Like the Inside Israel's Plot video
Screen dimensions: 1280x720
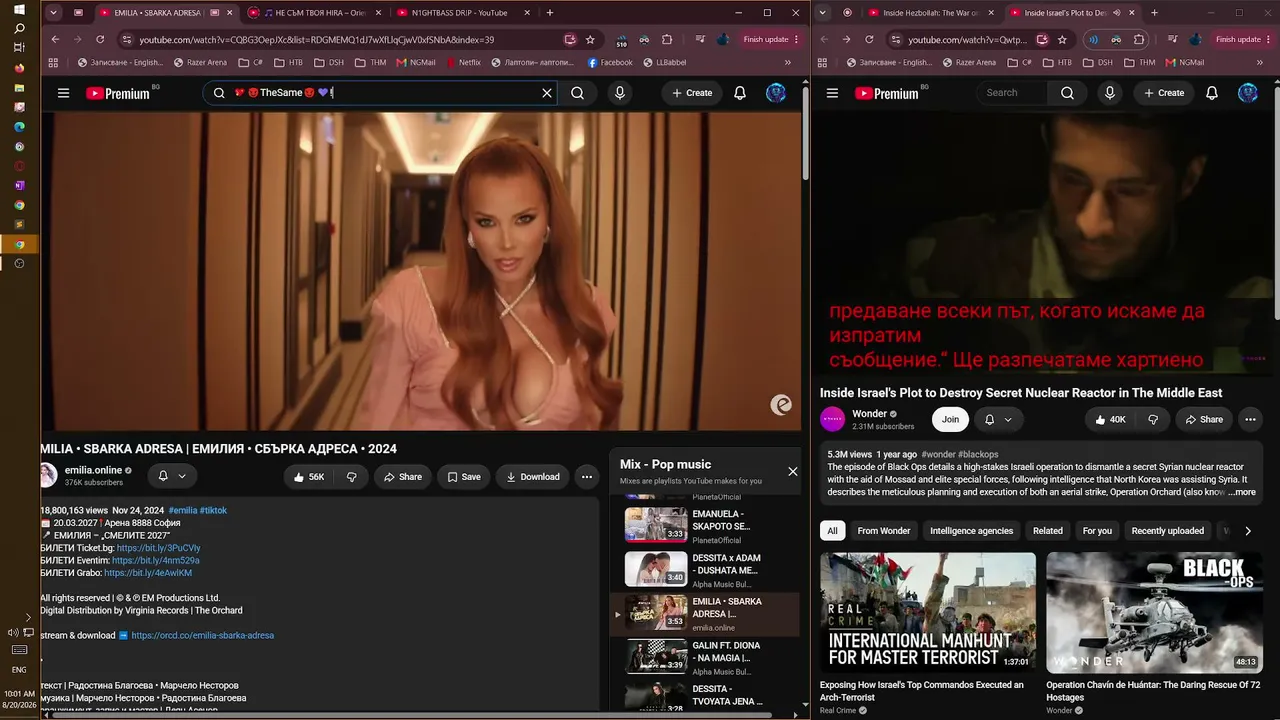(x=1109, y=419)
